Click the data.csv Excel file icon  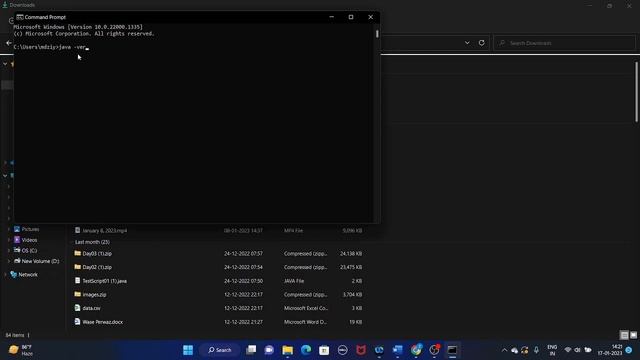78,308
